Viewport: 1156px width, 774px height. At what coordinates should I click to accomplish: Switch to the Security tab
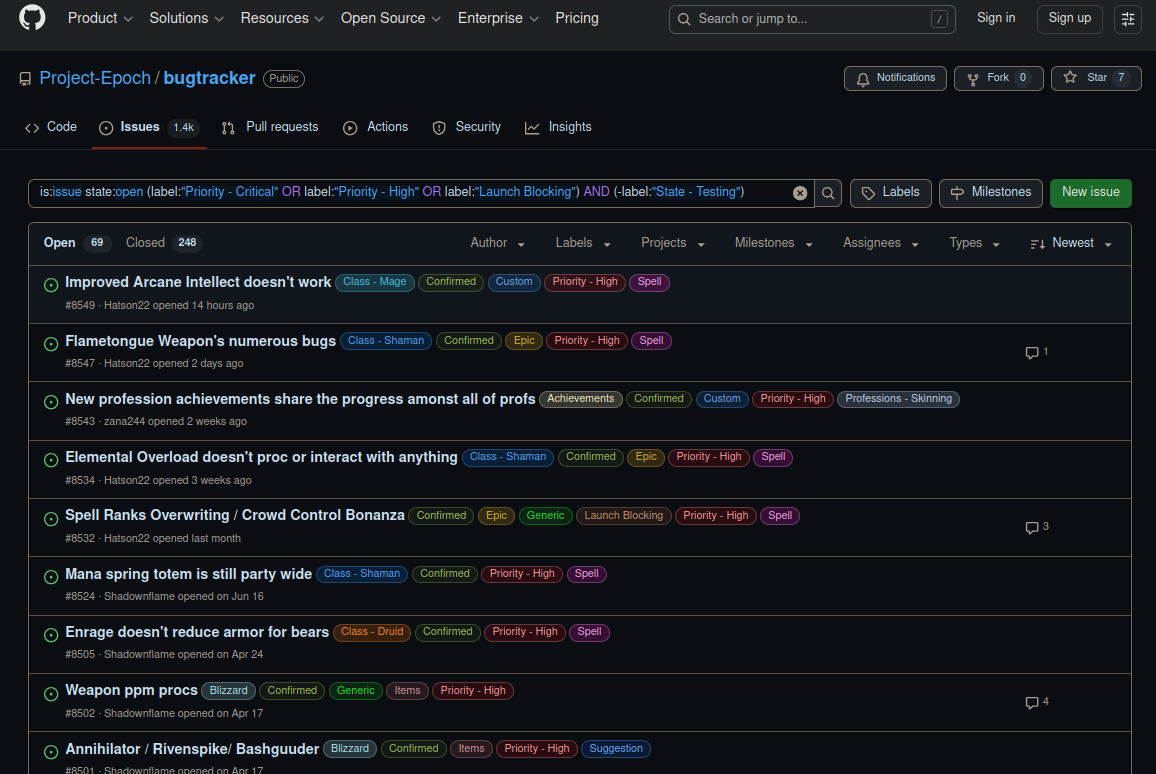coord(467,128)
